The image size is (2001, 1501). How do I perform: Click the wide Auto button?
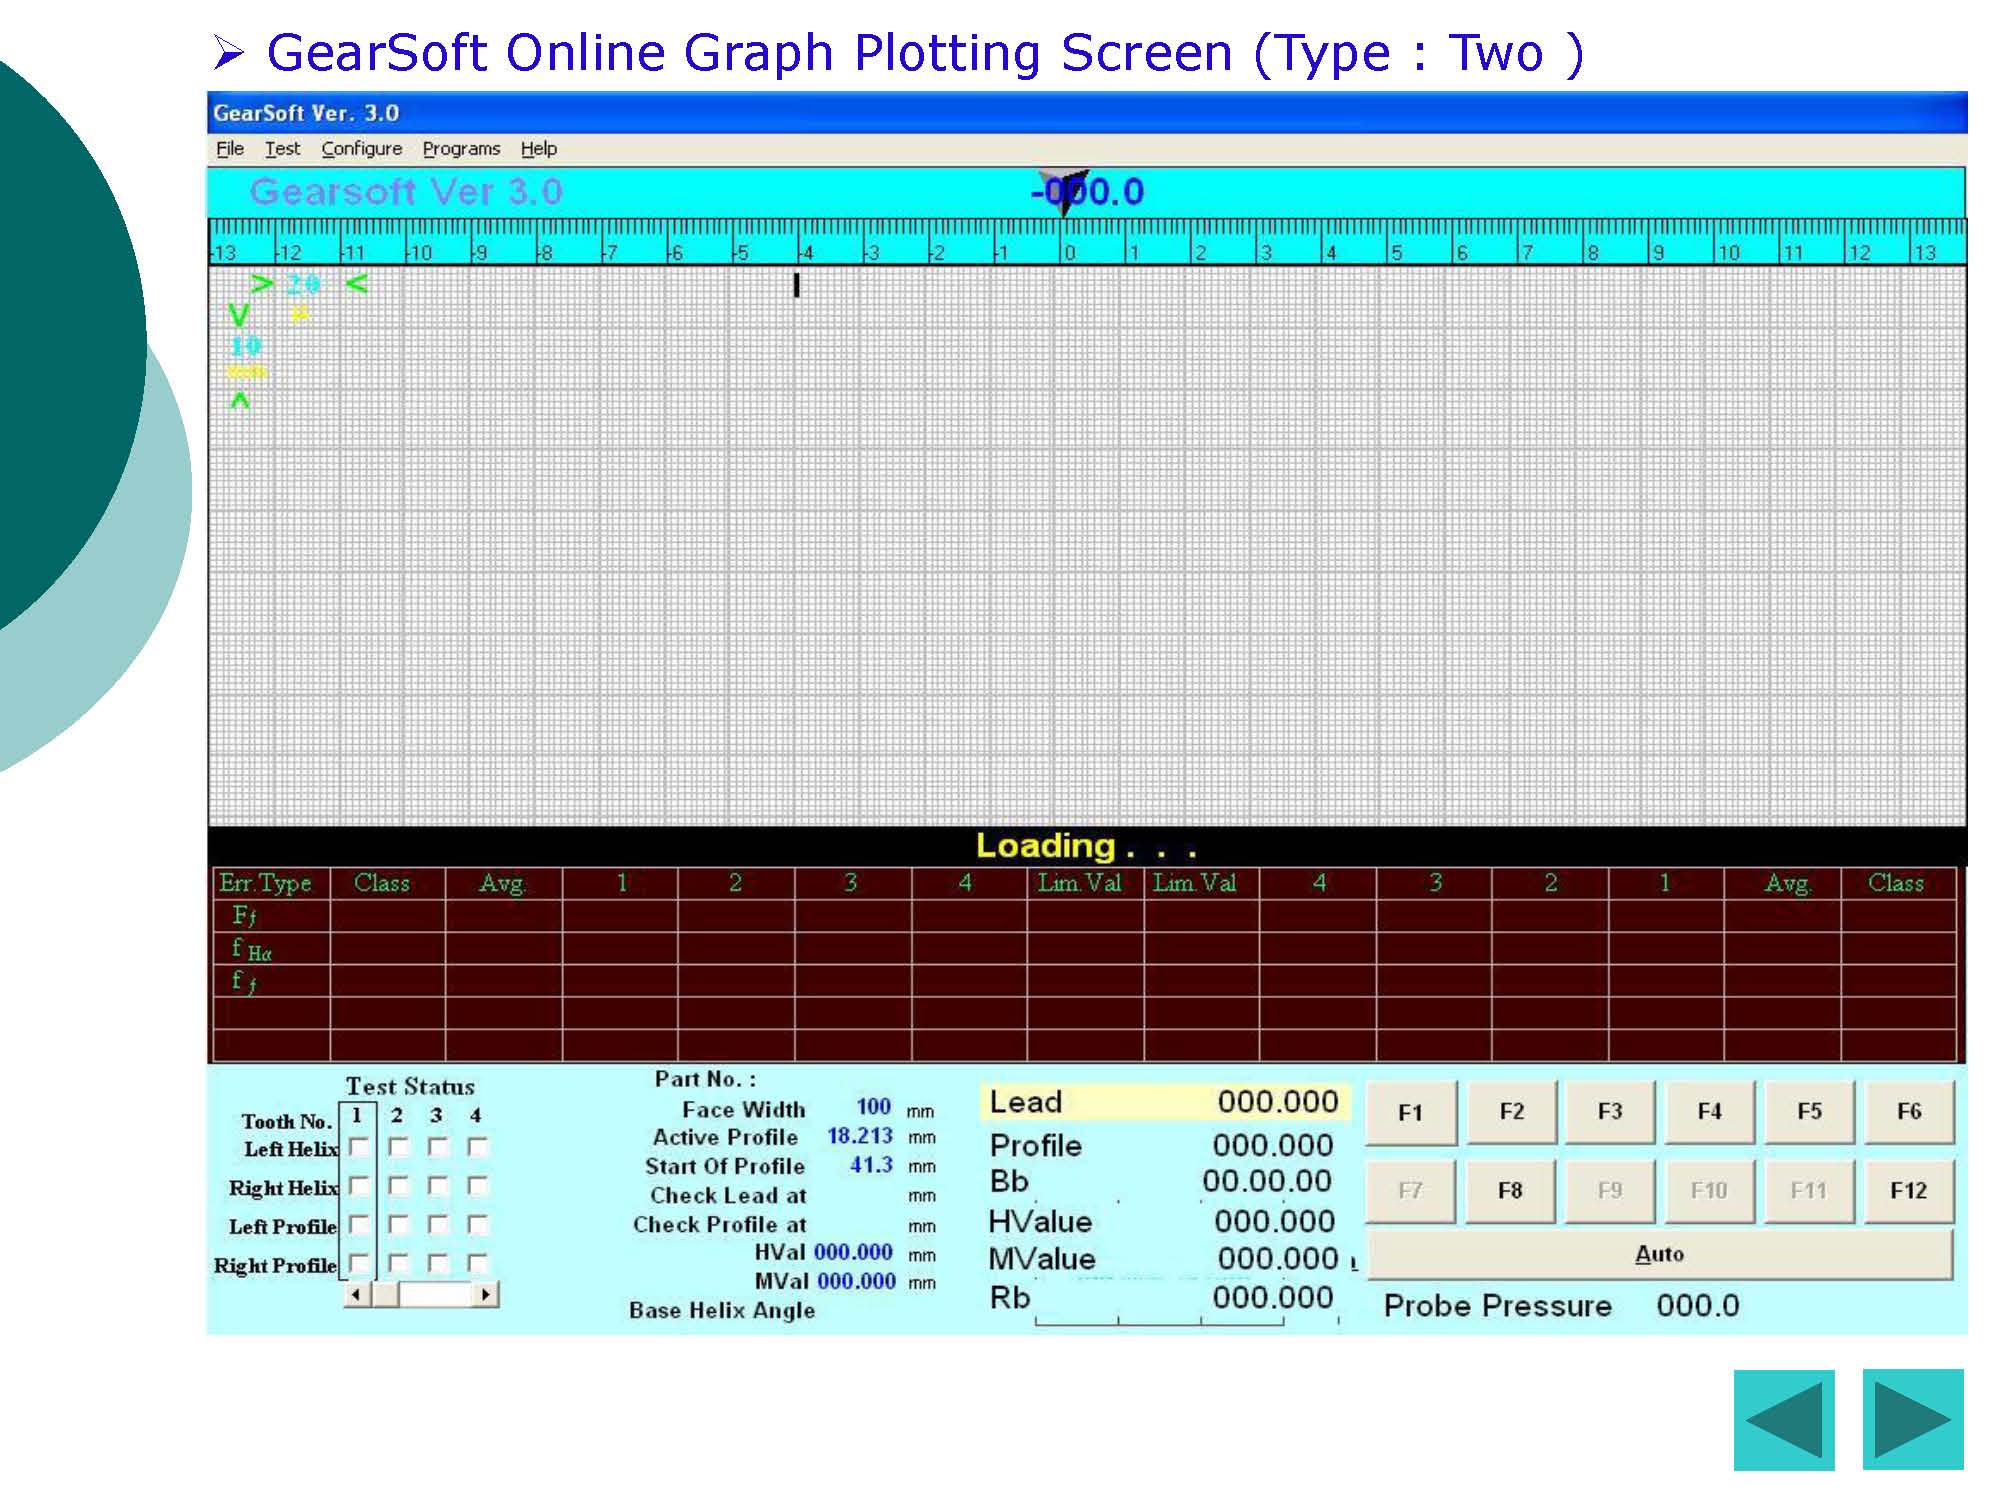pyautogui.click(x=1660, y=1254)
